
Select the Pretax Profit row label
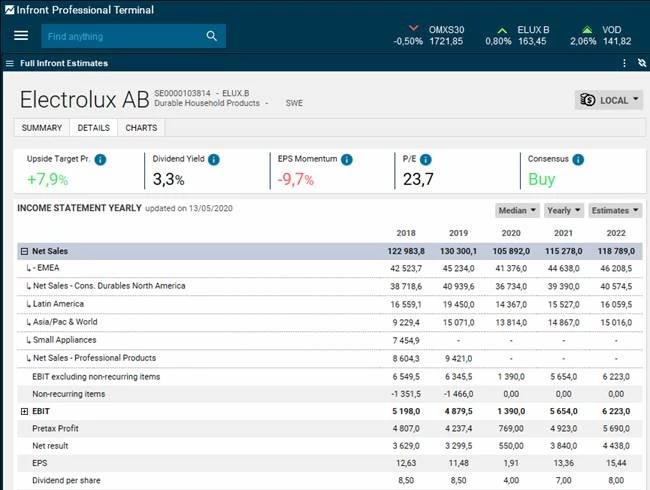coord(56,428)
